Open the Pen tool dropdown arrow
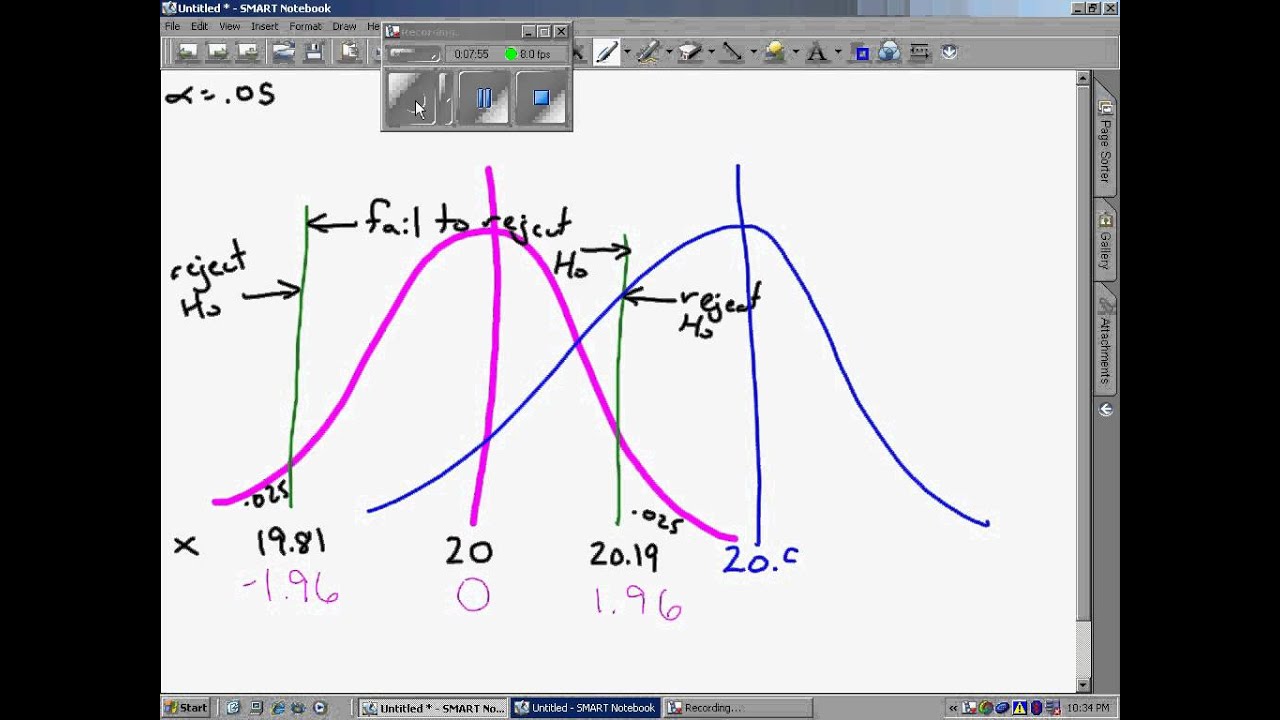Viewport: 1280px width, 720px height. tap(626, 52)
